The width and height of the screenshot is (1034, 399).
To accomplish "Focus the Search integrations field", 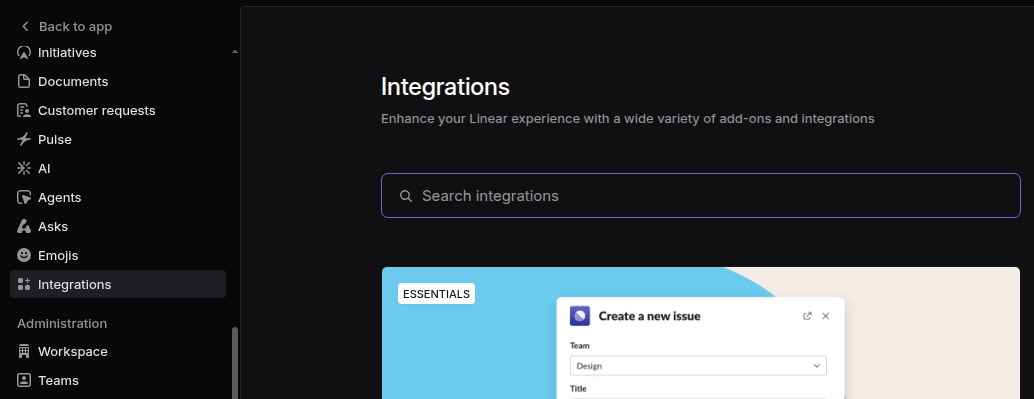I will click(x=700, y=196).
